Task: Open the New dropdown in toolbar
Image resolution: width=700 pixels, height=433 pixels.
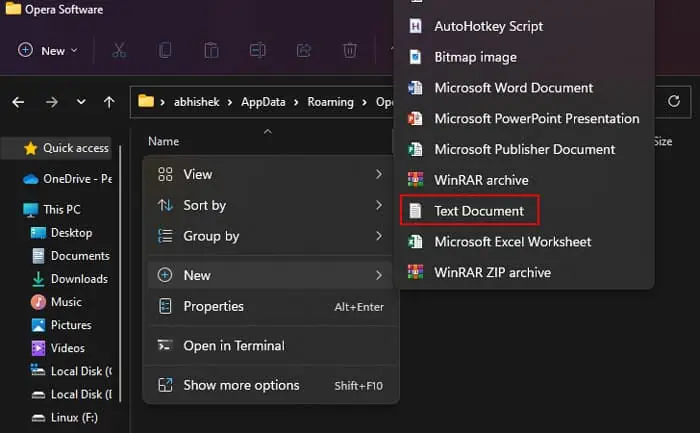Action: point(48,50)
